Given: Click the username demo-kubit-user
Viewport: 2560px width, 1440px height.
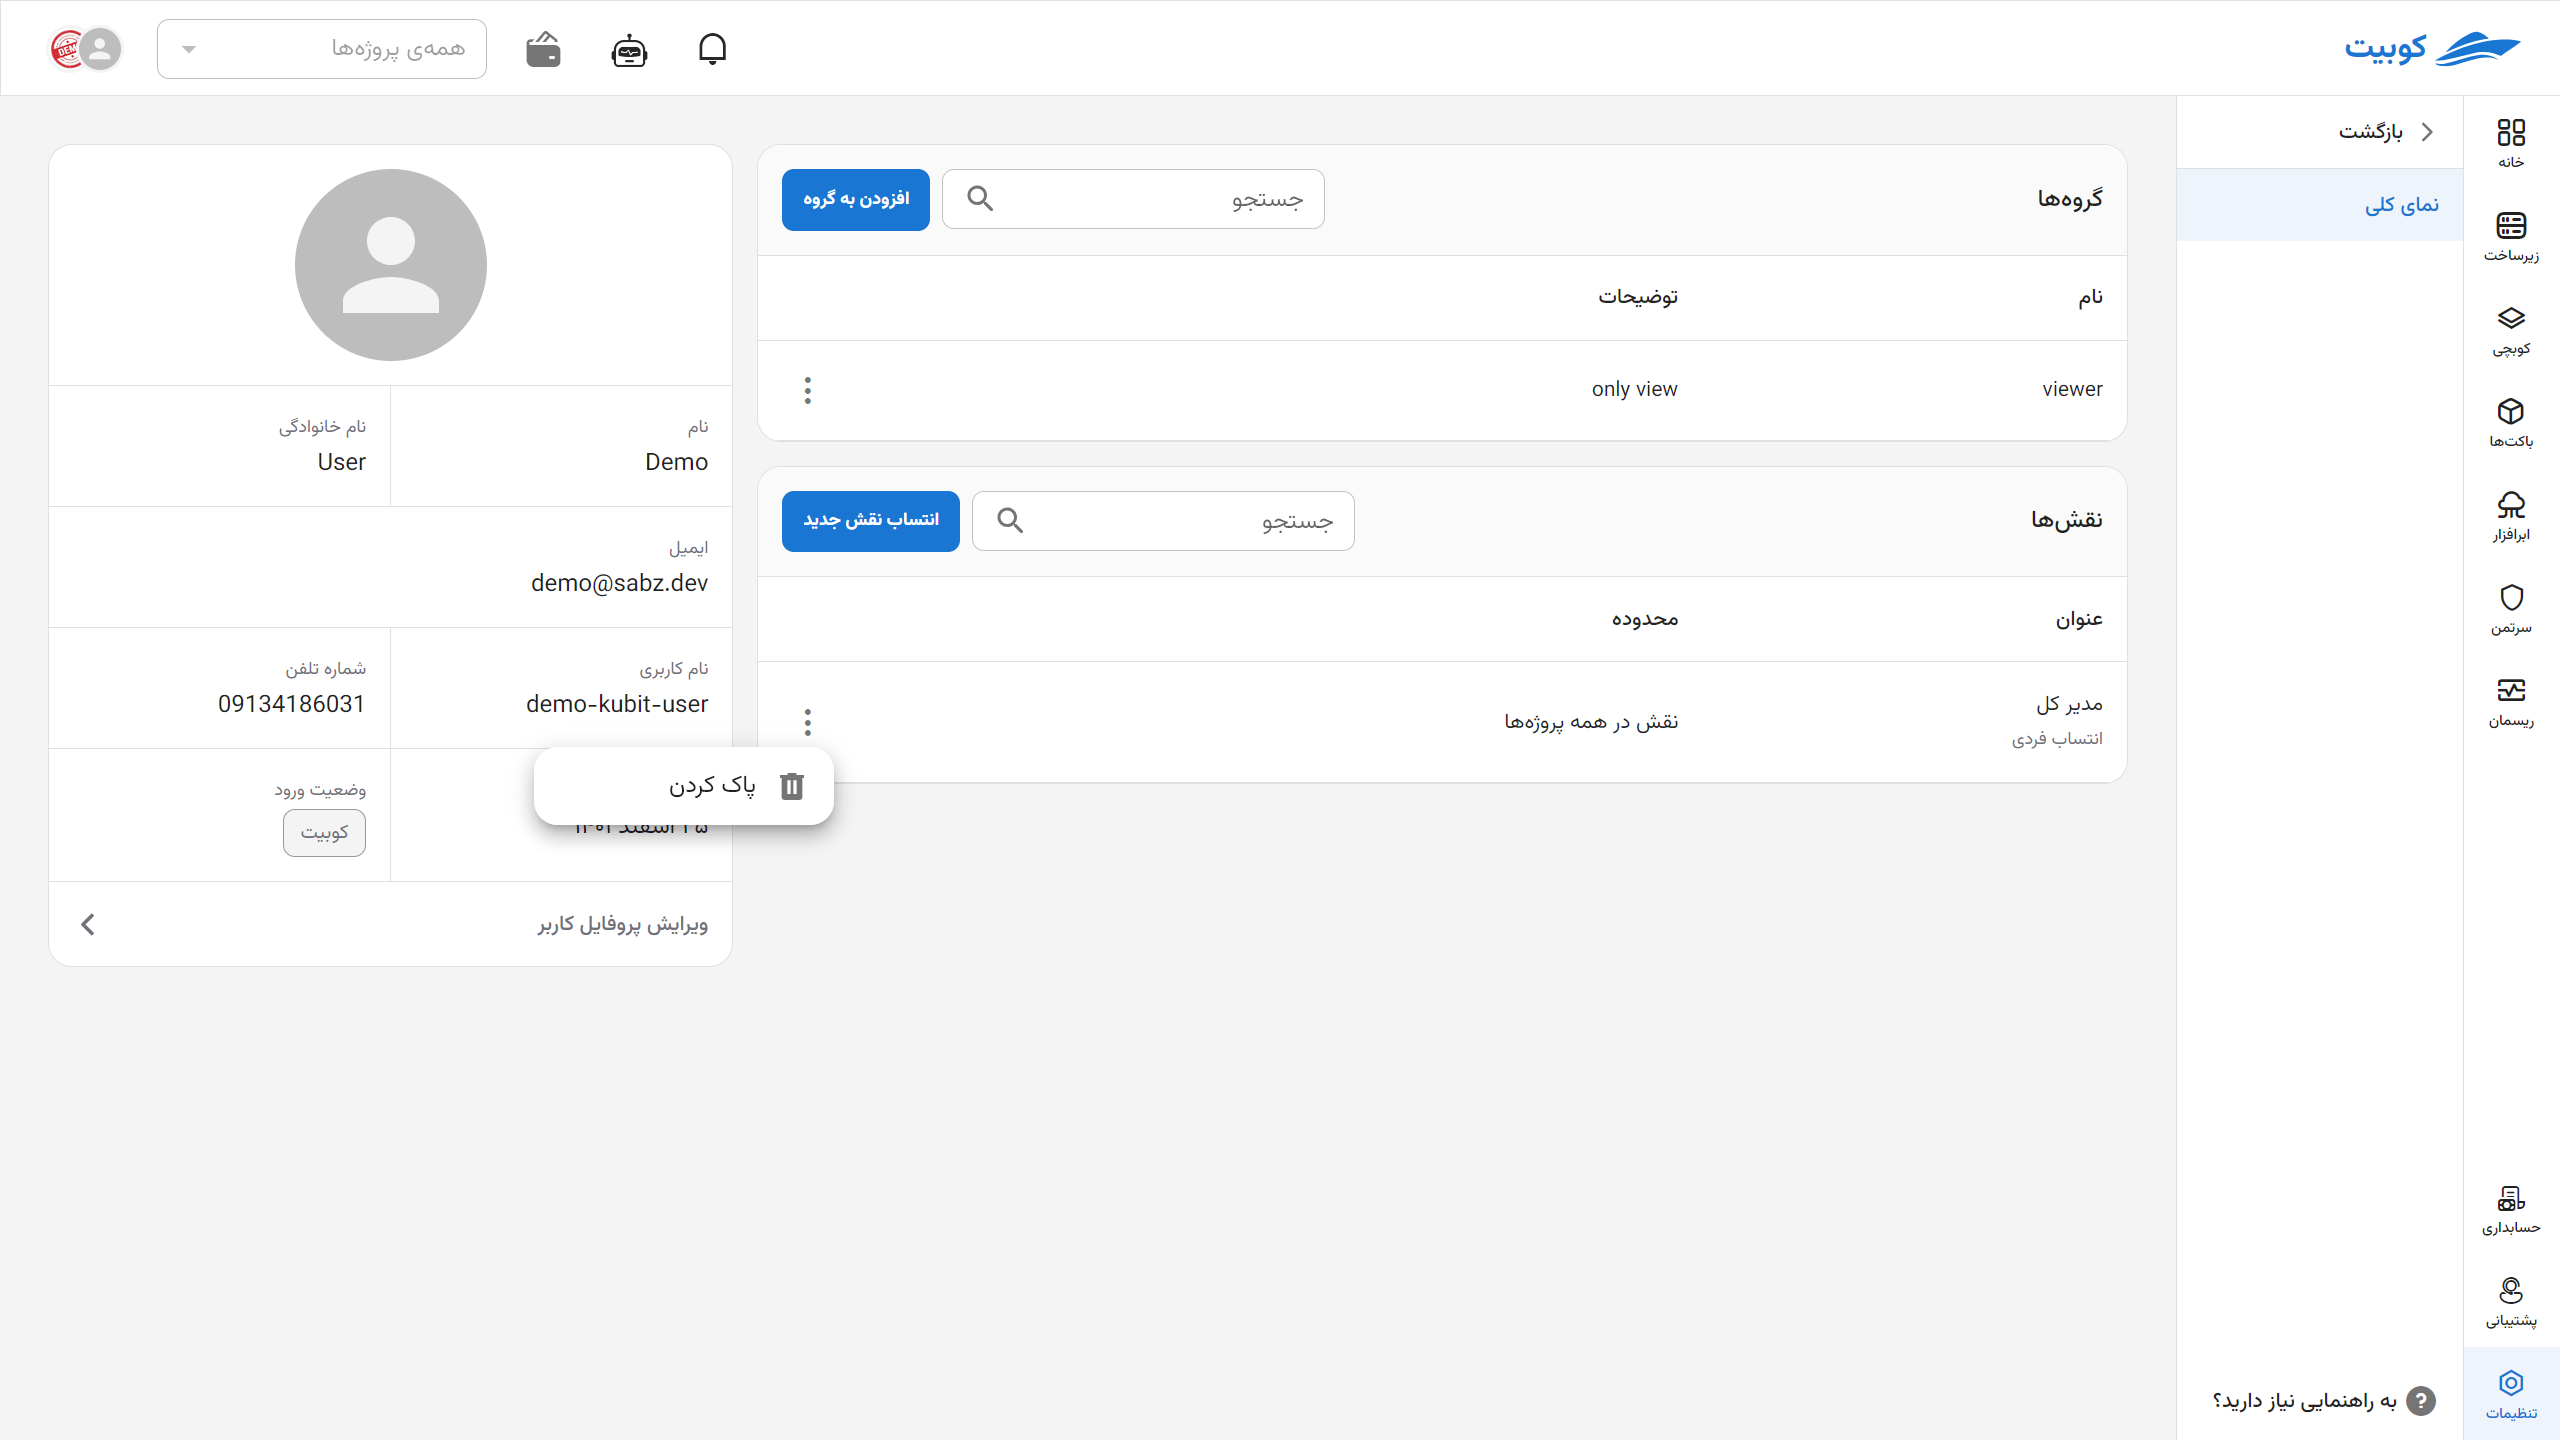Looking at the screenshot, I should coord(617,704).
